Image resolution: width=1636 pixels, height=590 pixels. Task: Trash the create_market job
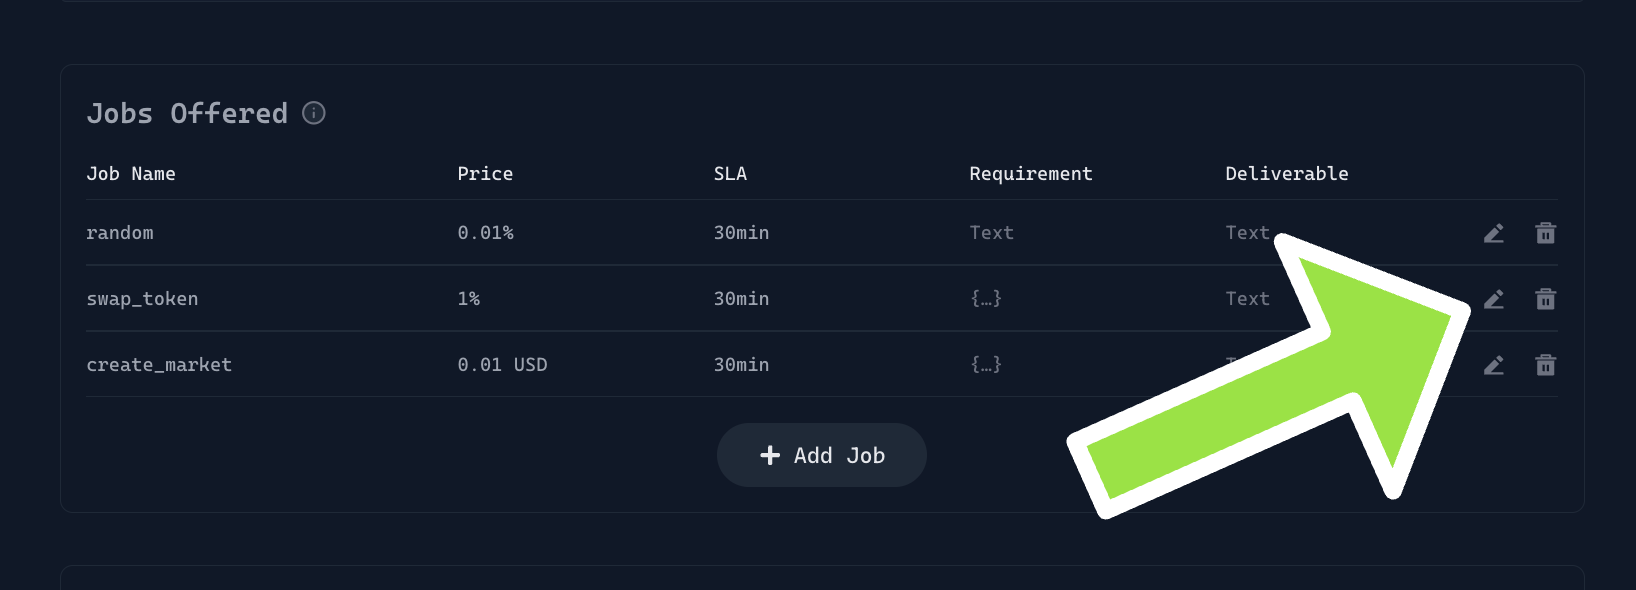[1545, 365]
